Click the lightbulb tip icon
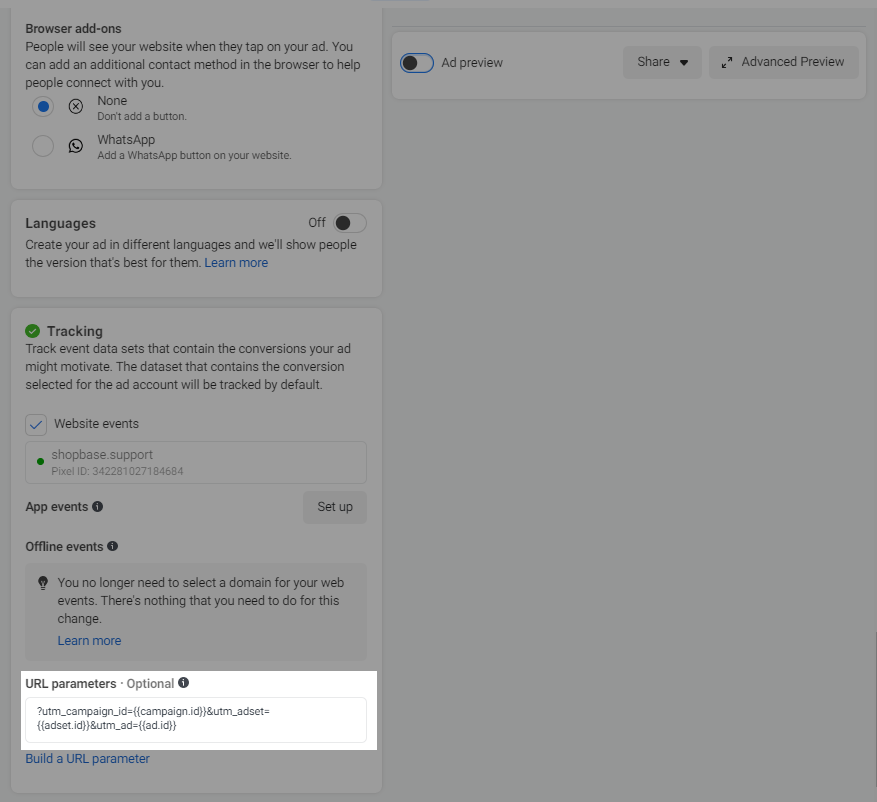 [43, 583]
